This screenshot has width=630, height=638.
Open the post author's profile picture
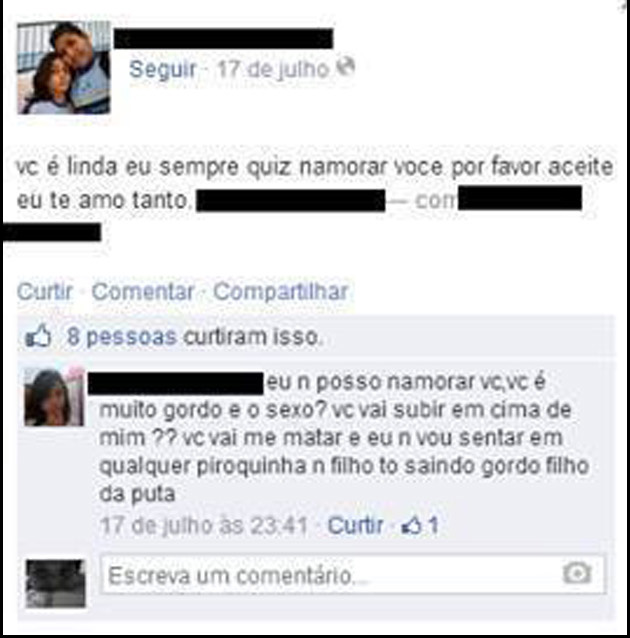tap(63, 68)
